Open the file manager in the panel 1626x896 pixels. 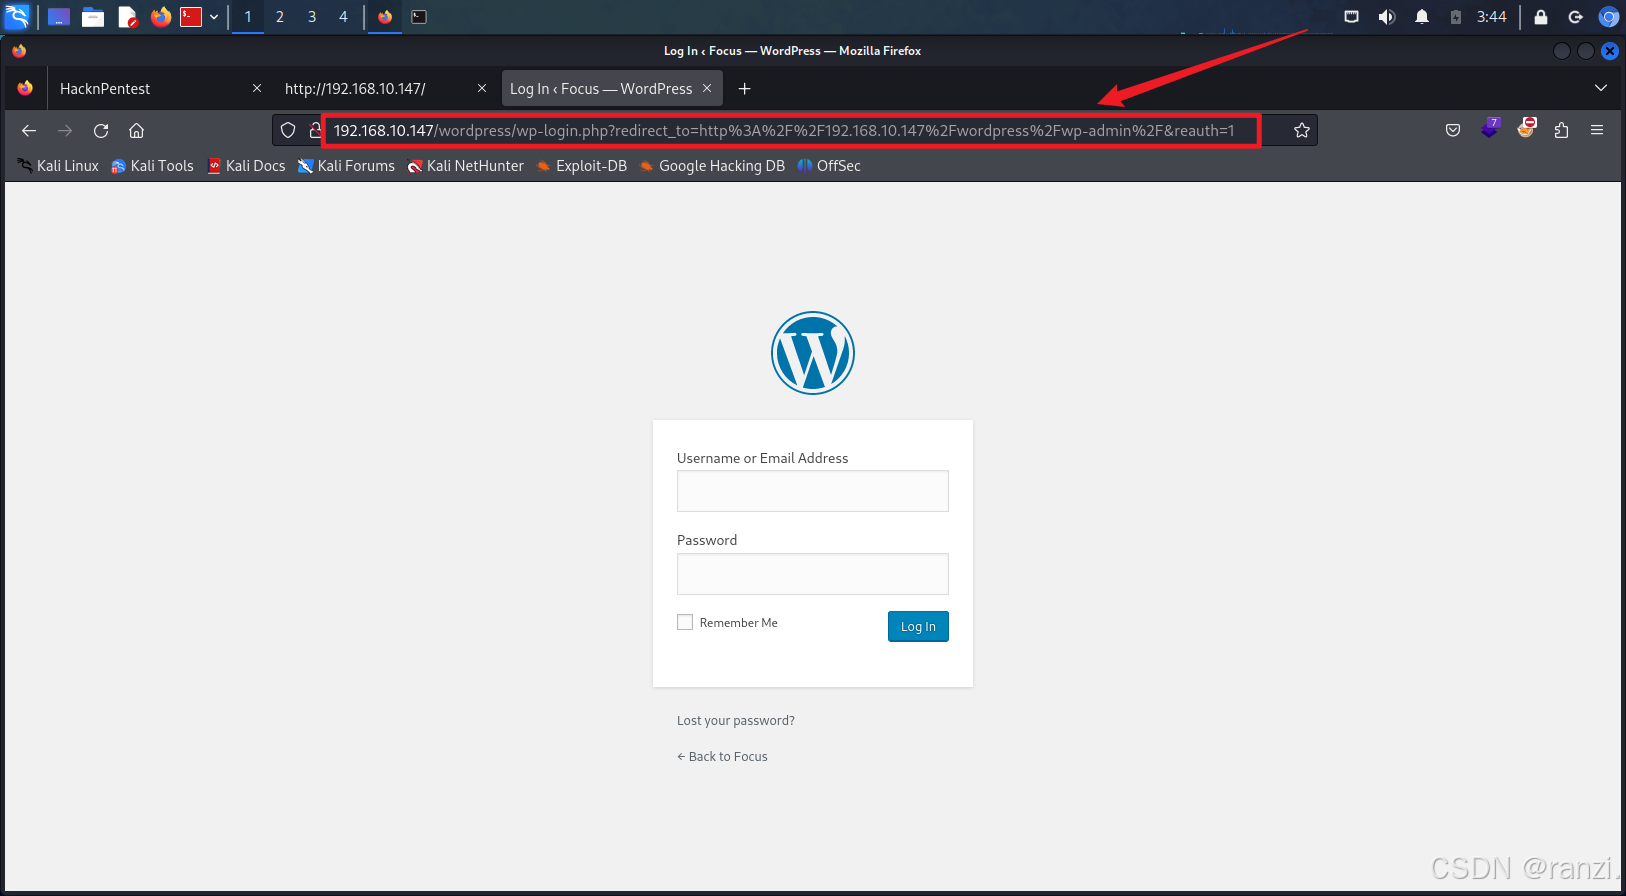(93, 17)
